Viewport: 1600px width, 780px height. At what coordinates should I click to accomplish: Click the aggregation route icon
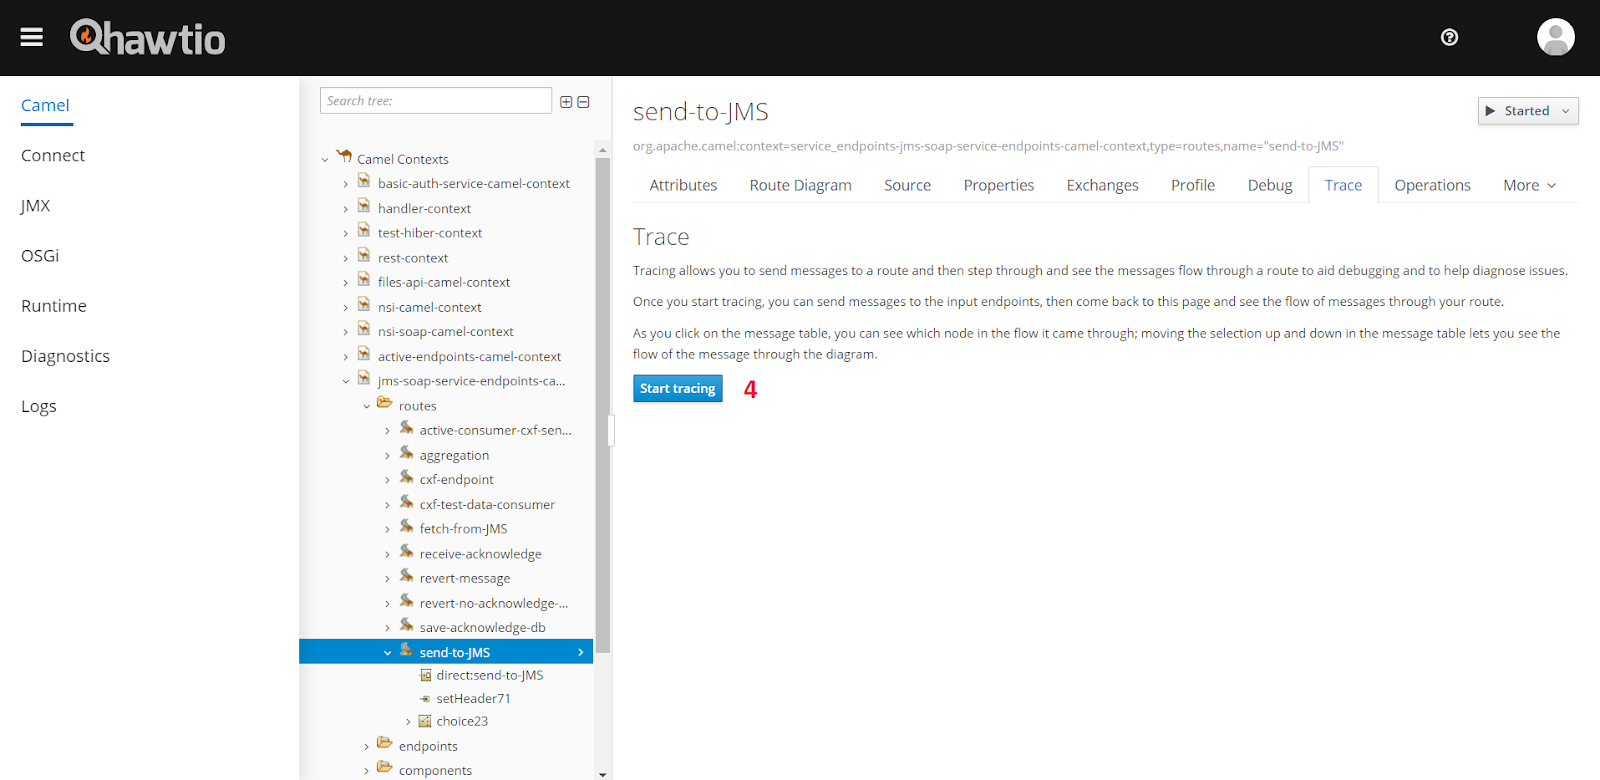[x=406, y=453]
